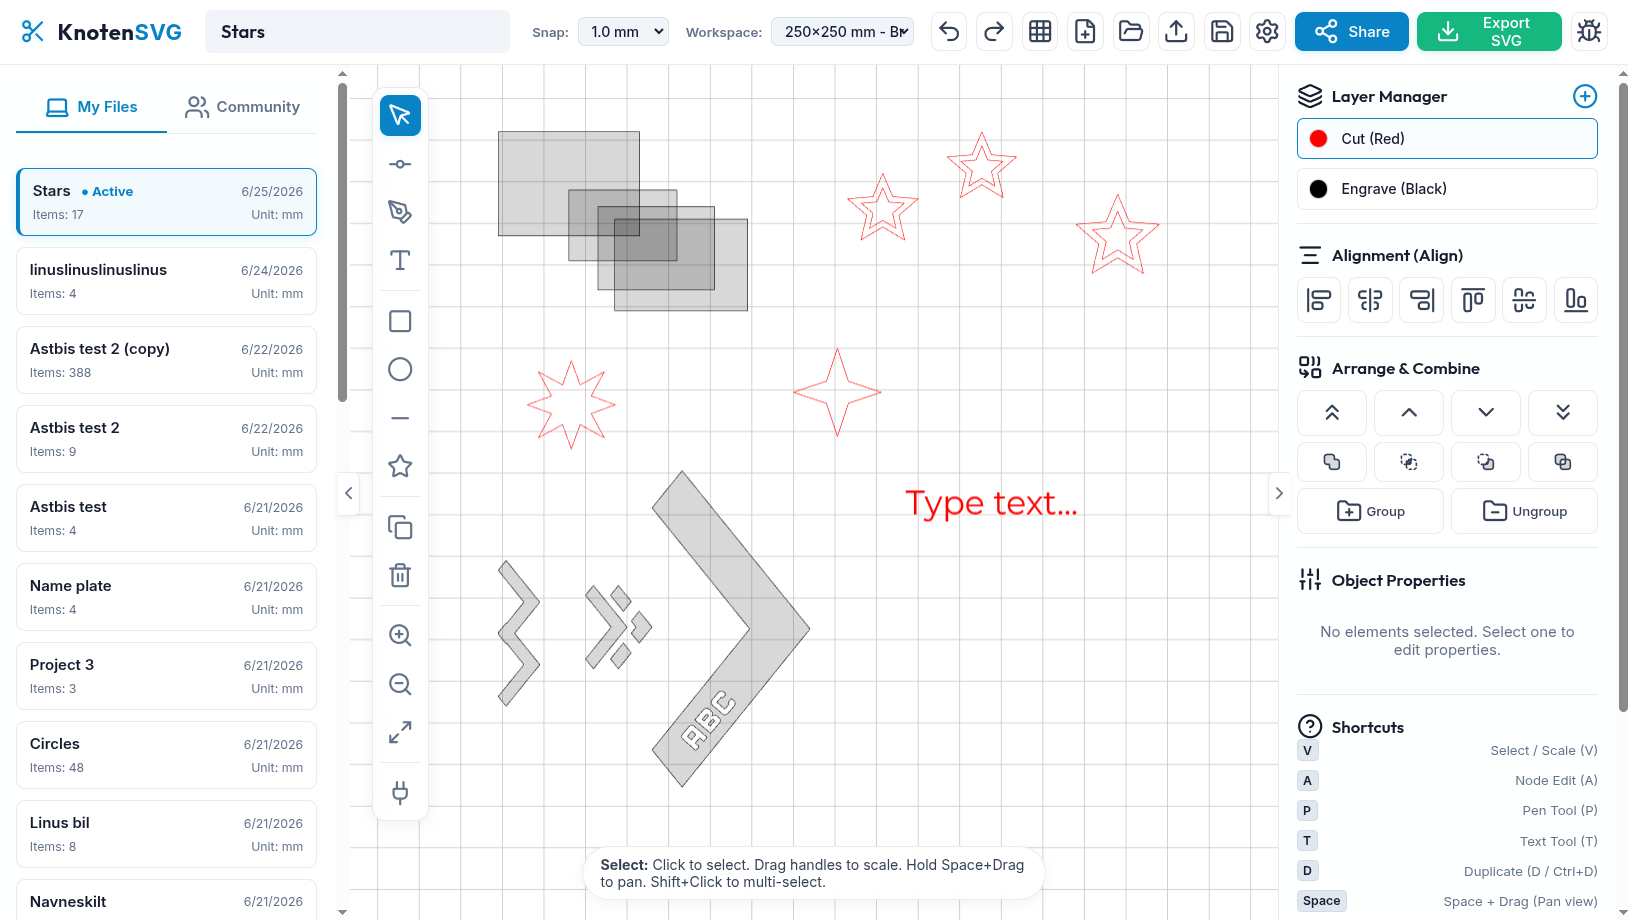
Task: Click the plug icon in toolbar
Action: pyautogui.click(x=400, y=793)
